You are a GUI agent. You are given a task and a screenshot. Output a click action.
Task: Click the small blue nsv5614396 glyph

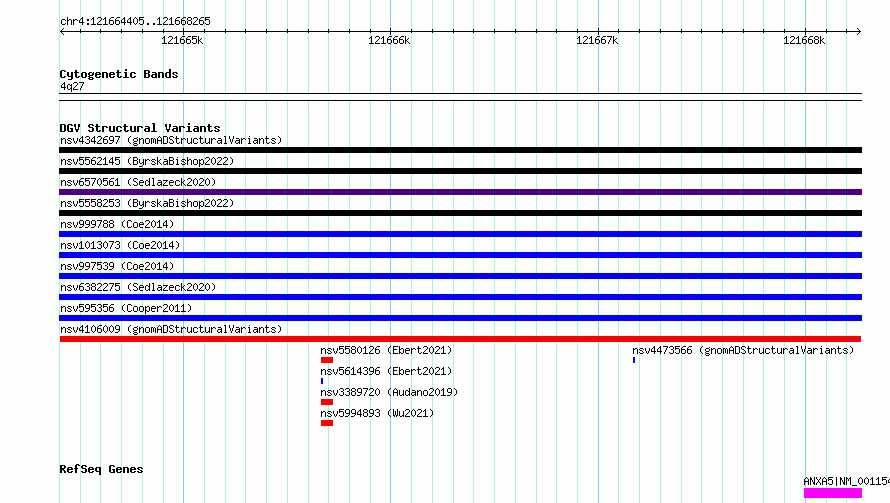(322, 382)
